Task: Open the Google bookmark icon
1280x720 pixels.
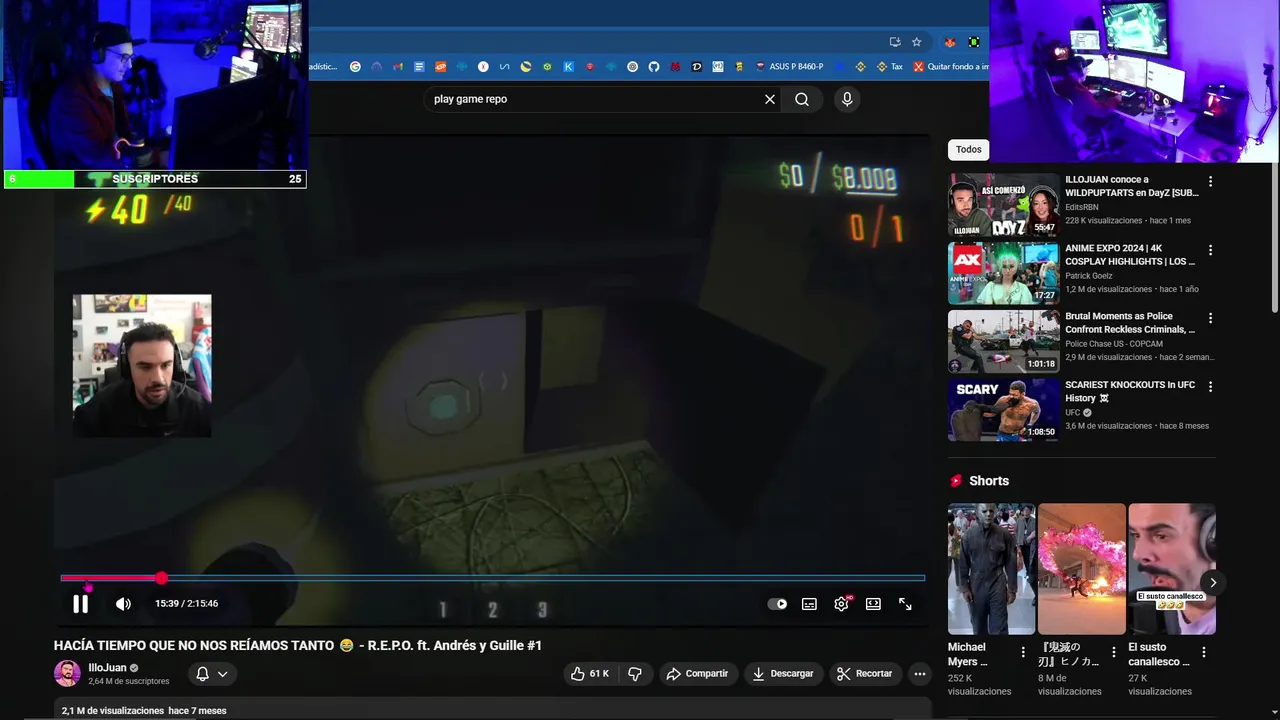Action: (355, 67)
